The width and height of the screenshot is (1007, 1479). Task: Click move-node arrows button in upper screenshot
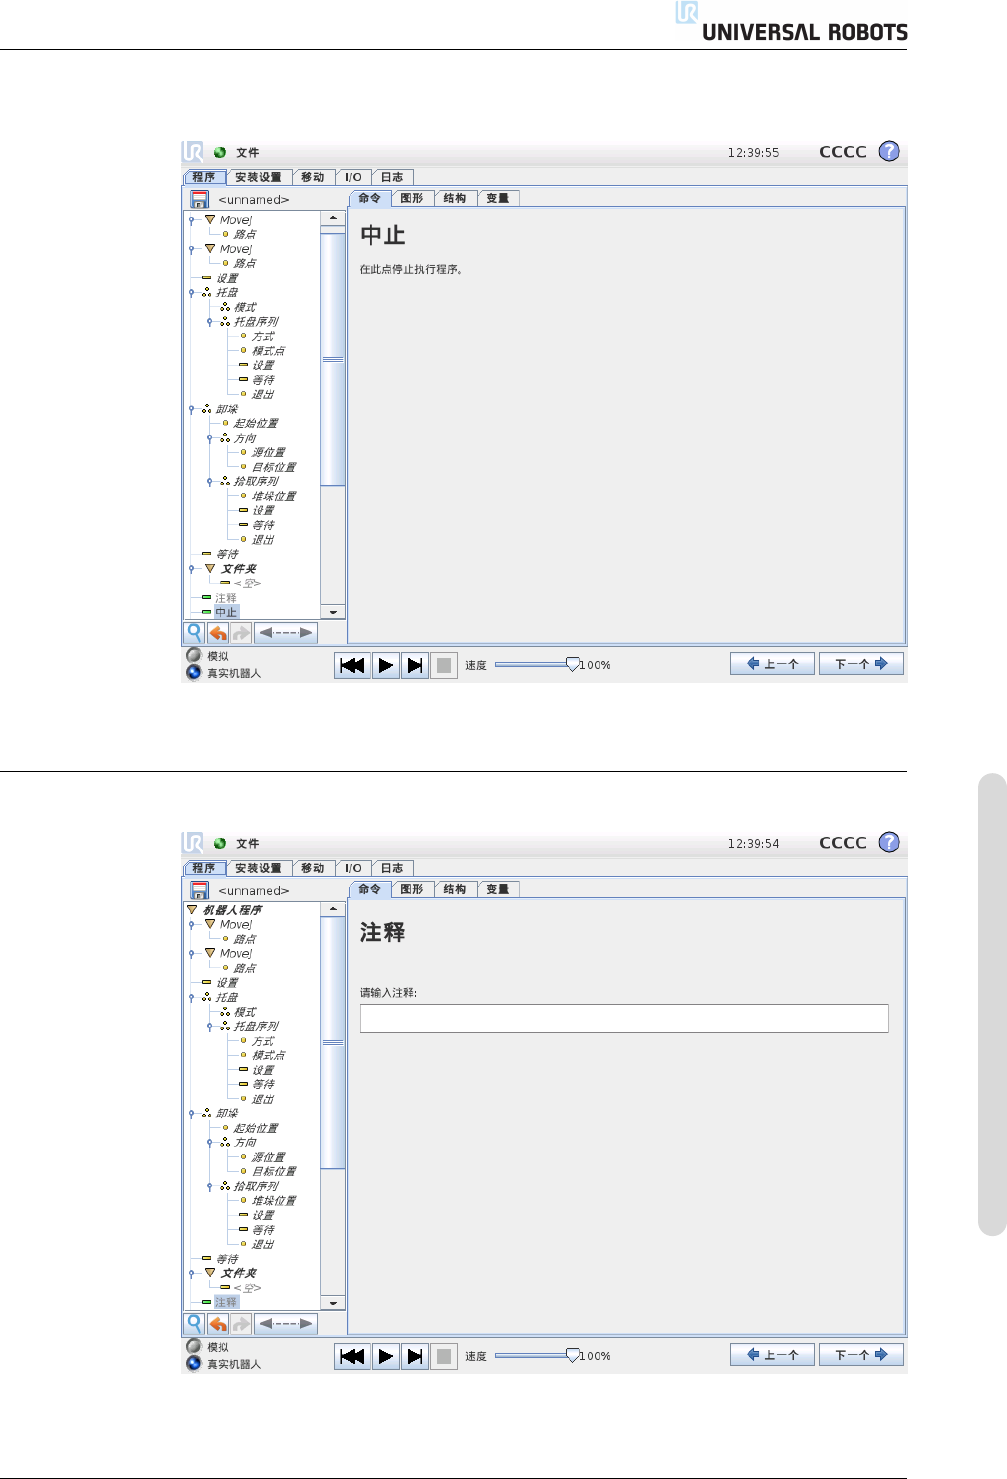[x=285, y=632]
